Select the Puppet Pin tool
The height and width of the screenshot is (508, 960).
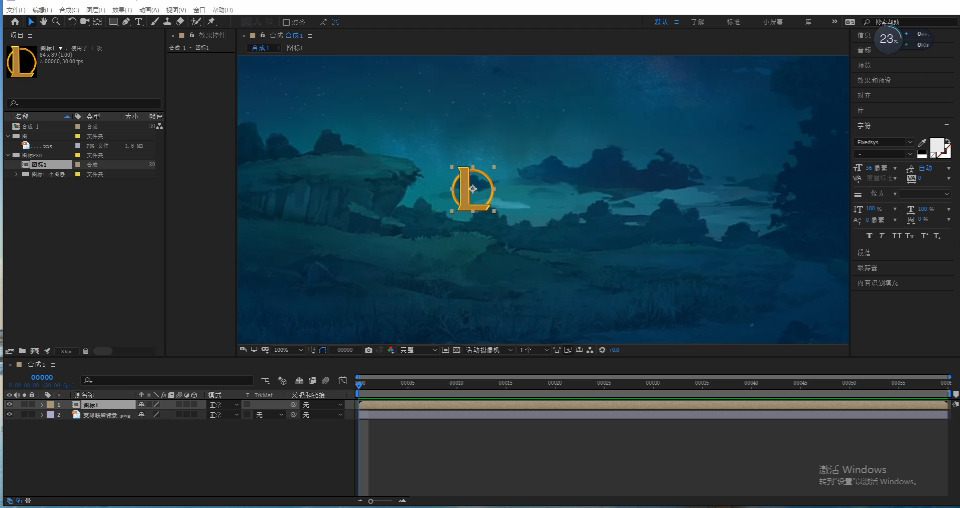(211, 21)
